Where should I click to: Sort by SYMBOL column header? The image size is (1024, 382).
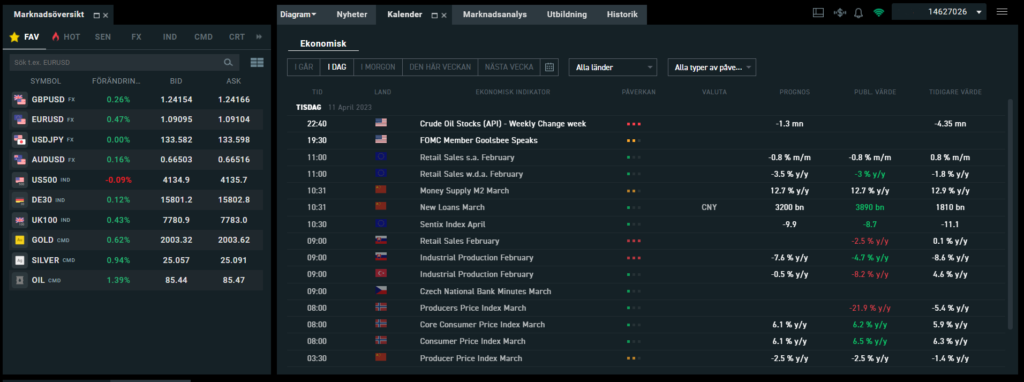(x=46, y=82)
